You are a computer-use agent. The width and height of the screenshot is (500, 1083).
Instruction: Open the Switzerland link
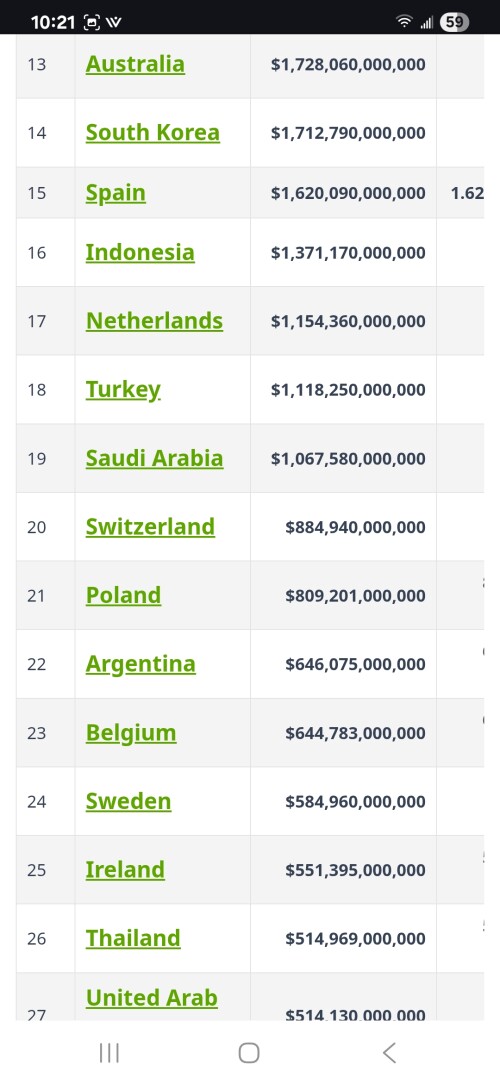[150, 527]
